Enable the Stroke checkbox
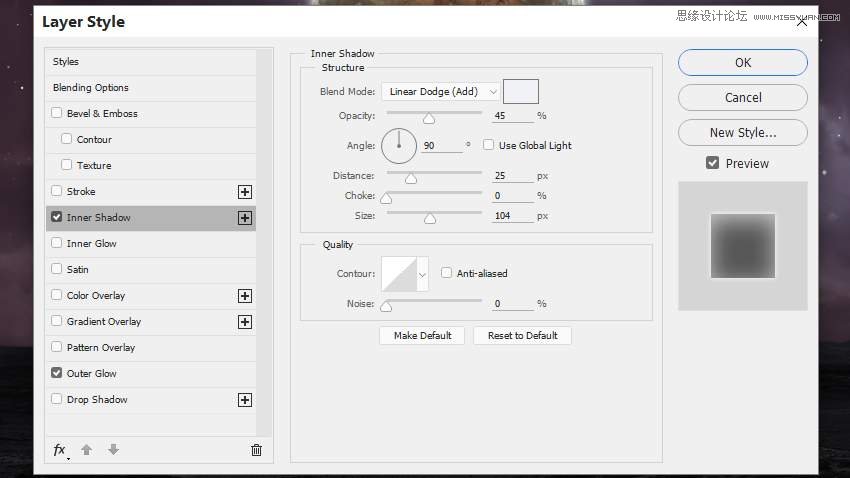The width and height of the screenshot is (850, 478). point(56,191)
